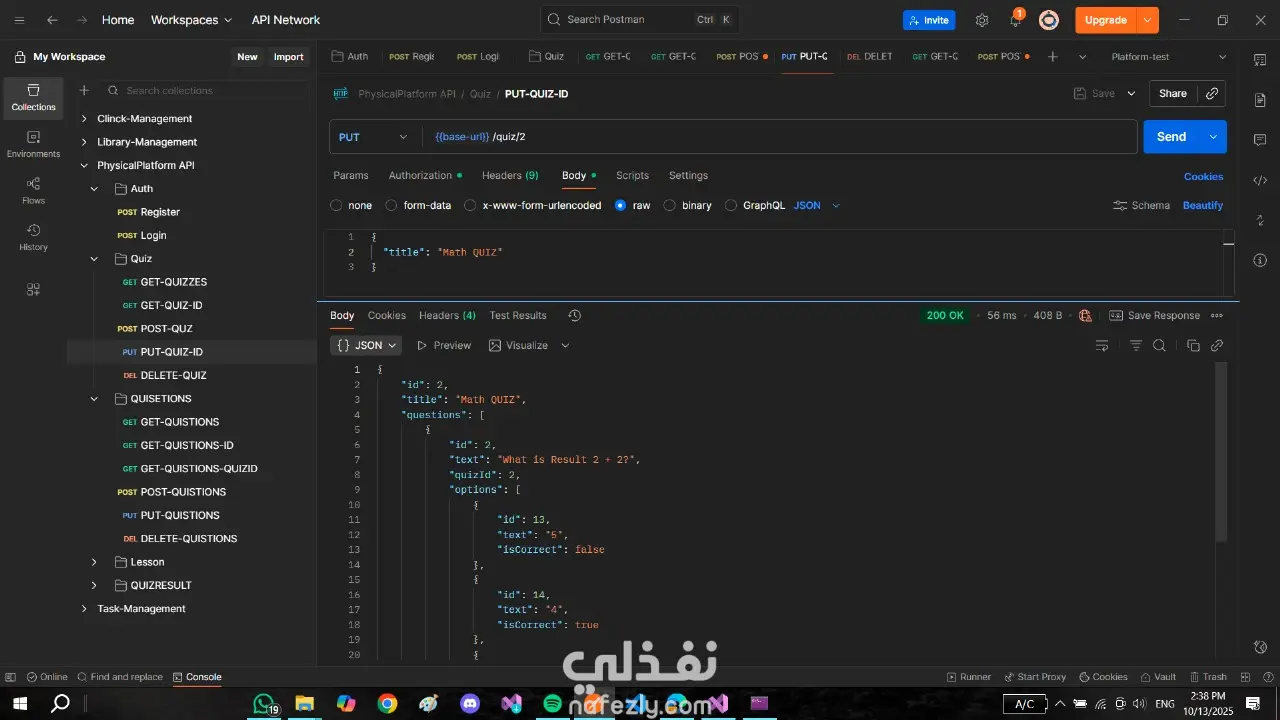Screen dimensions: 1280x720
Task: Open the network warning globe icon
Action: (x=1086, y=315)
